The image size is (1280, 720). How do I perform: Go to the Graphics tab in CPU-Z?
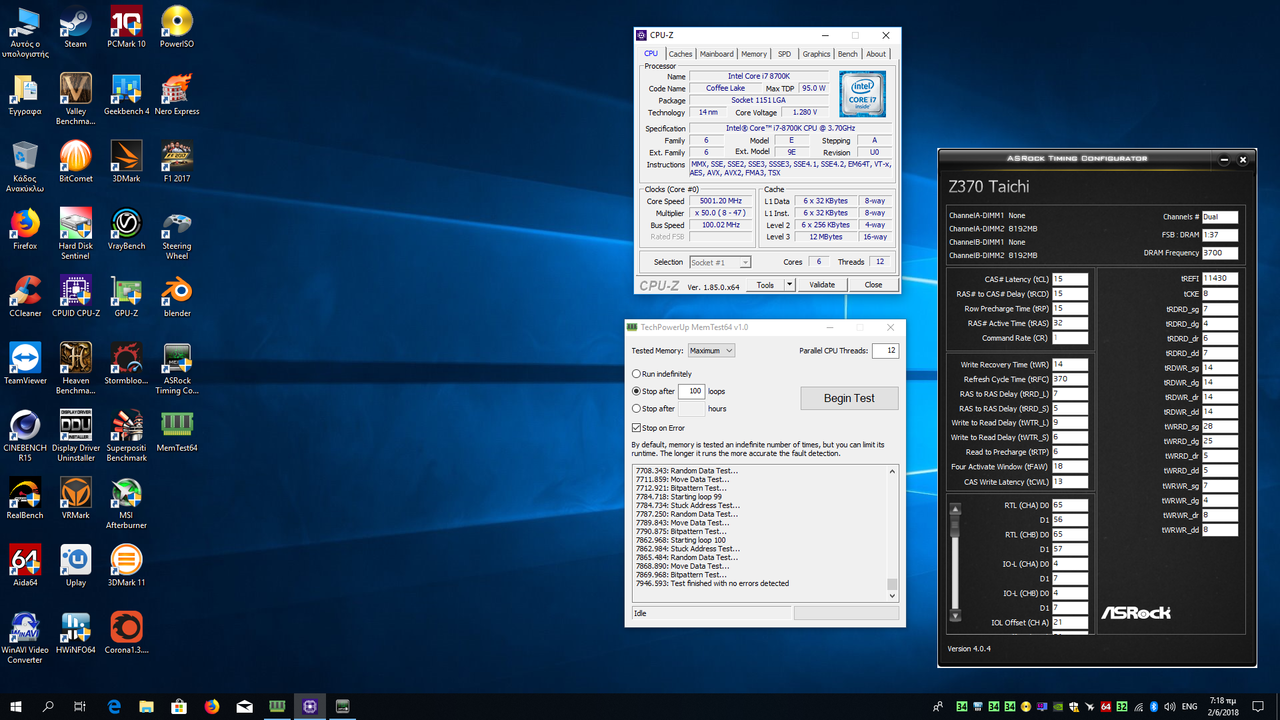(816, 54)
